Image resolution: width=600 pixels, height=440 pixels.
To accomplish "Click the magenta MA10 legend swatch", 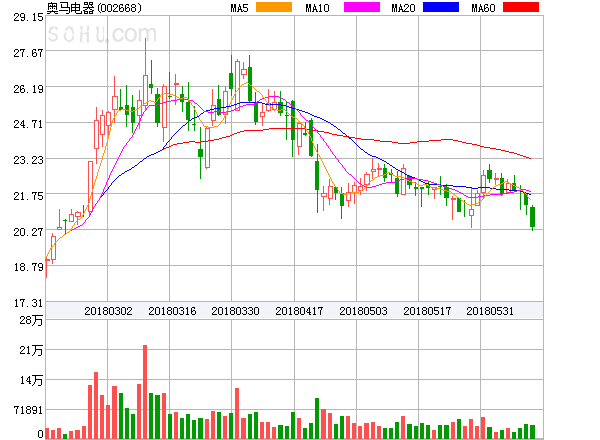I will (x=362, y=7).
